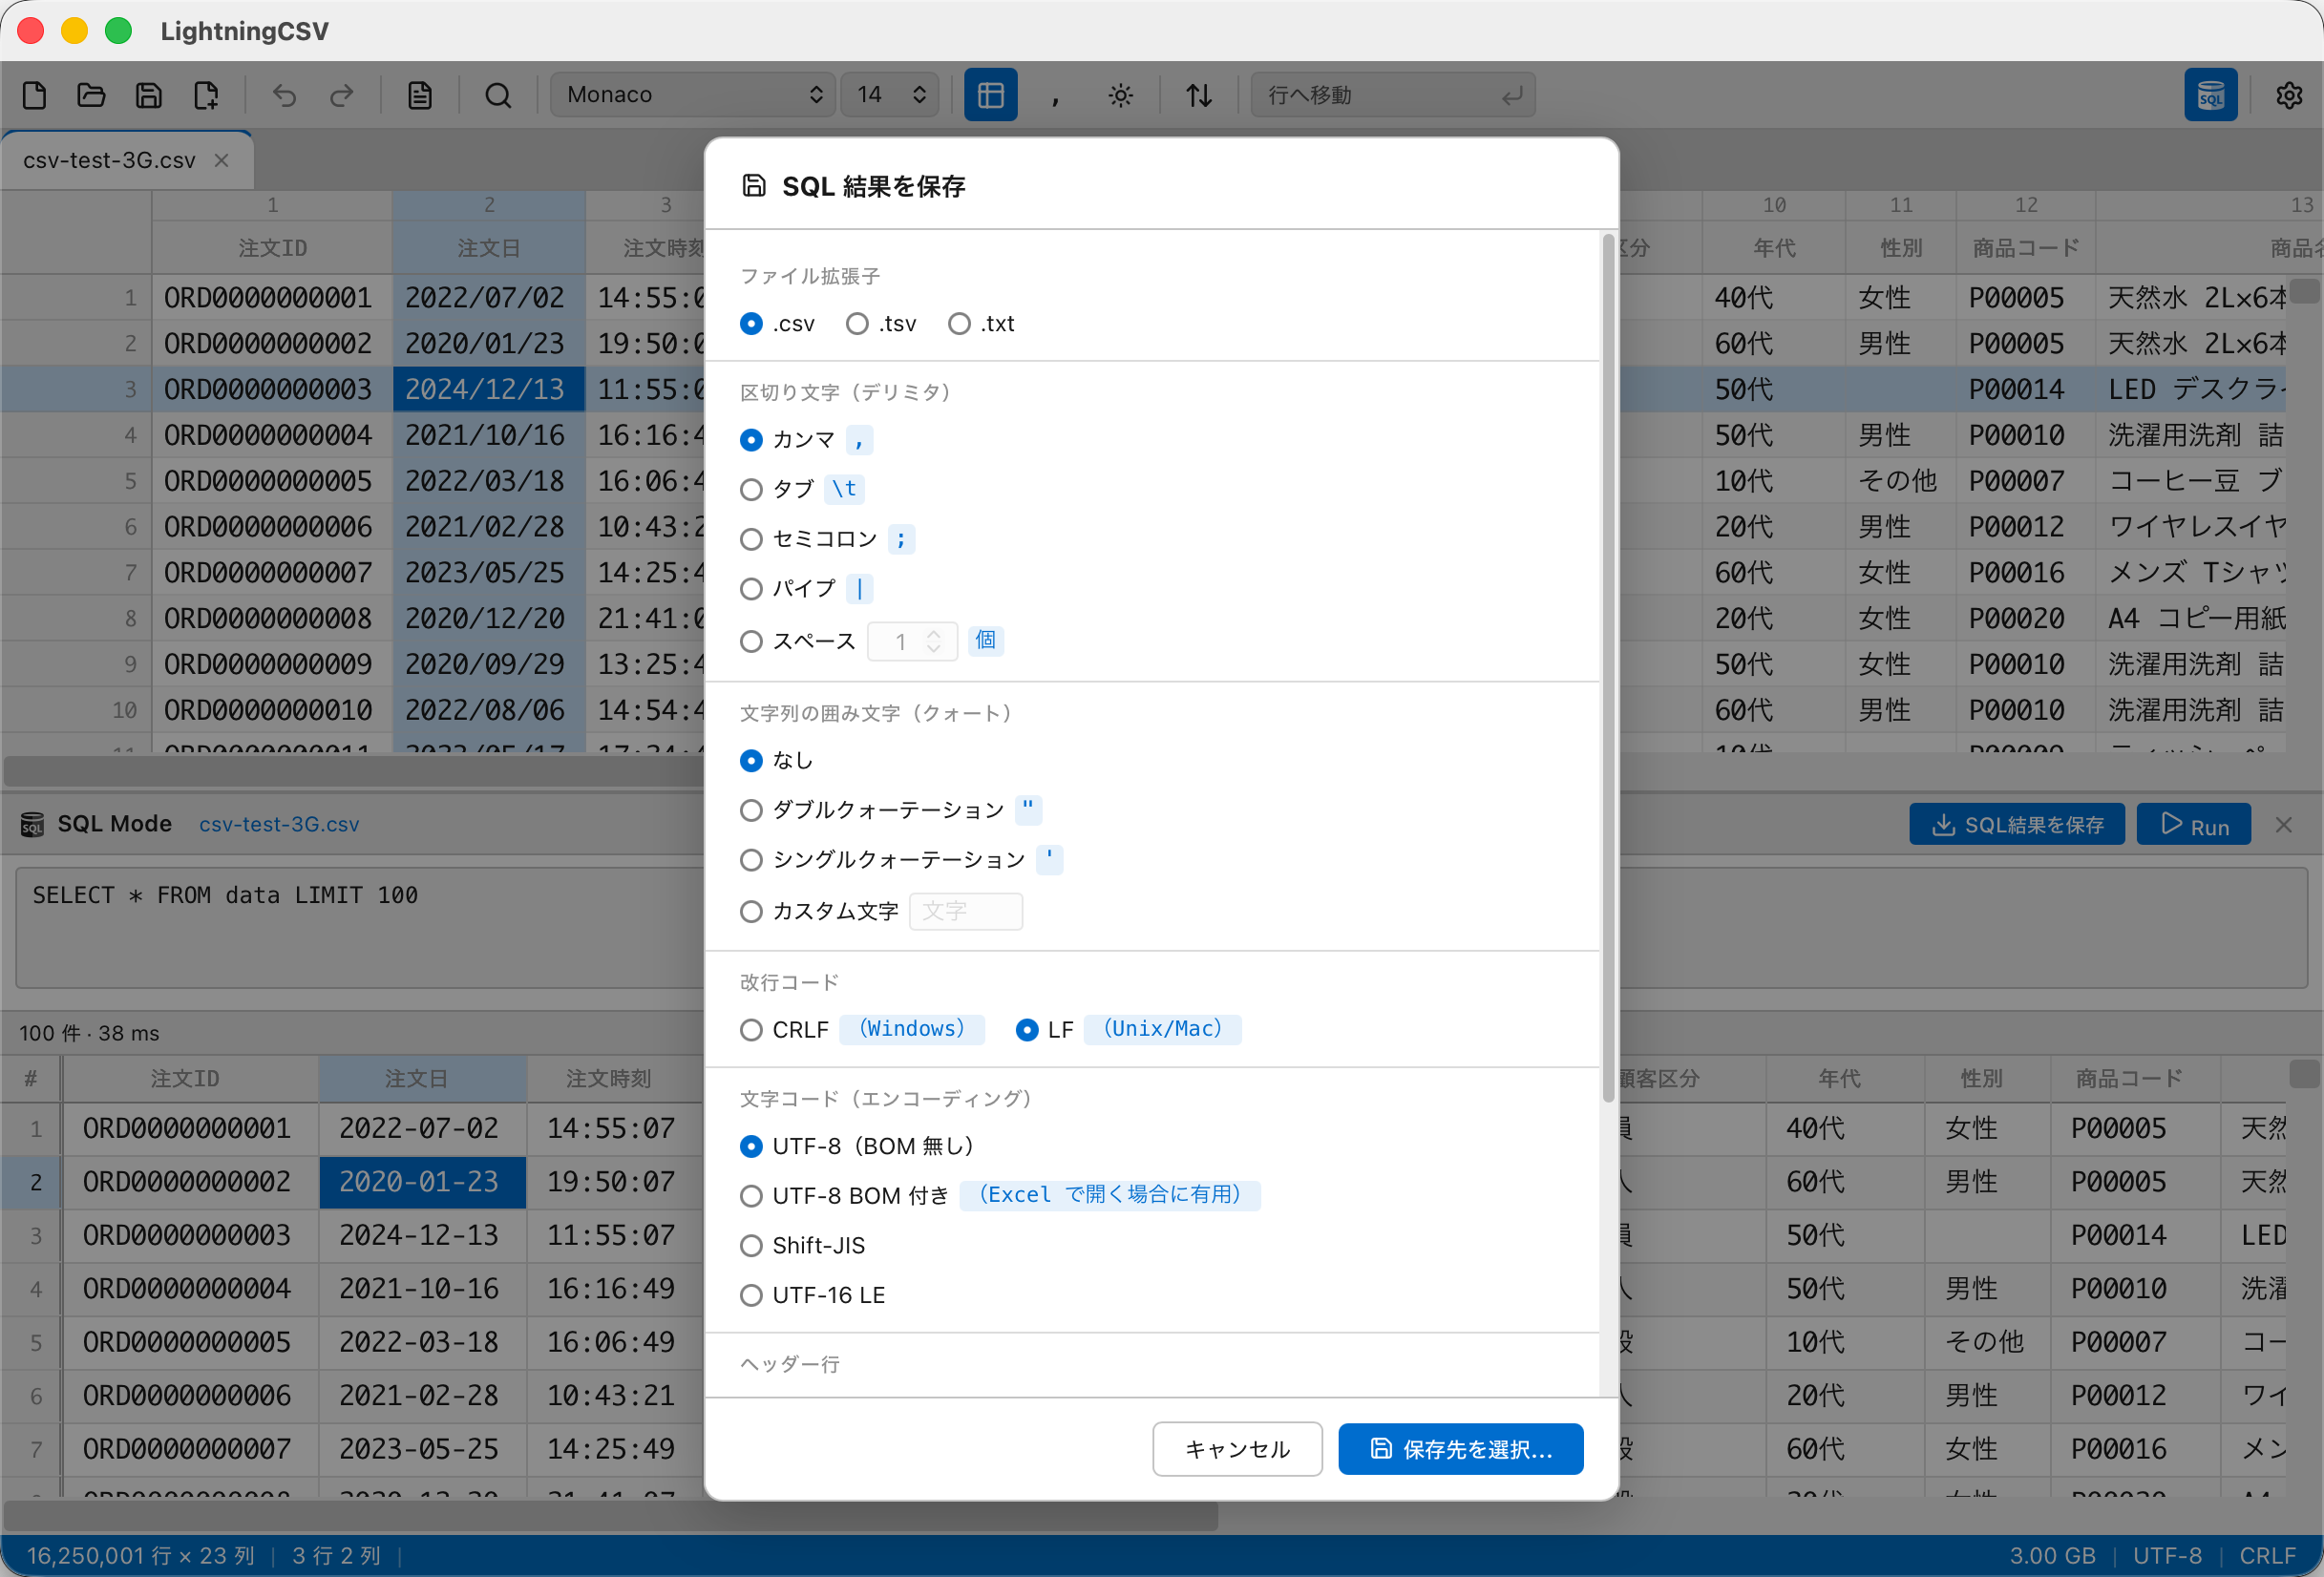Click the 行へ移動 input field
2324x1577 pixels.
point(1392,95)
